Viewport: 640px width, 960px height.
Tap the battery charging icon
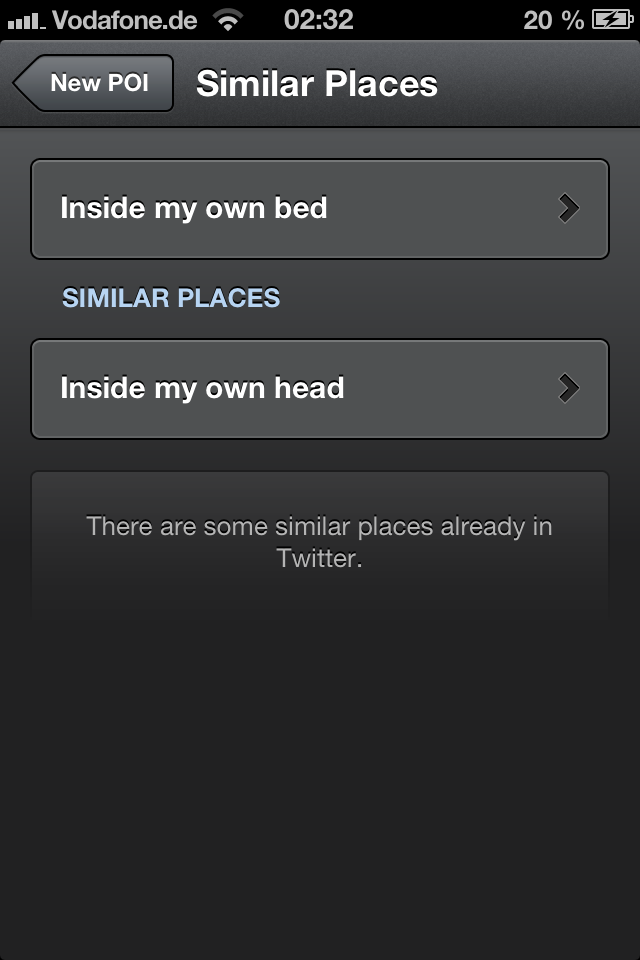point(612,20)
